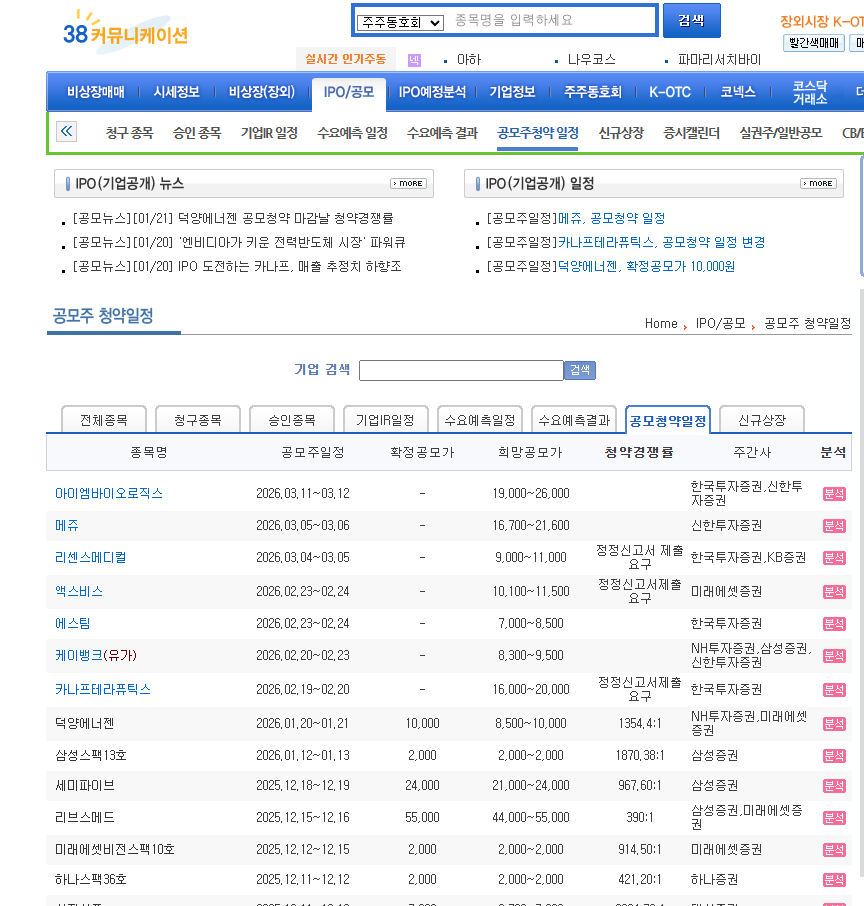Go to 승인 종목 in the submenu bar
The width and height of the screenshot is (864, 906).
(197, 133)
